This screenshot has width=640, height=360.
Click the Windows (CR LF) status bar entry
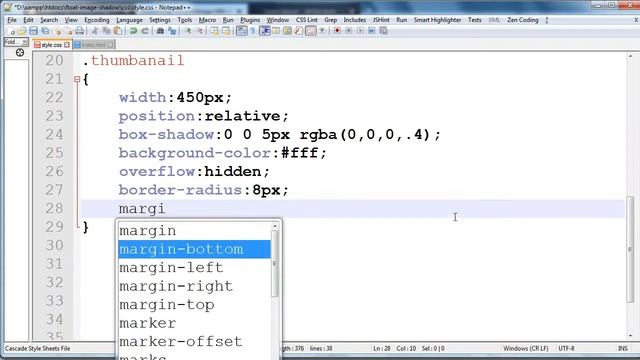525,349
